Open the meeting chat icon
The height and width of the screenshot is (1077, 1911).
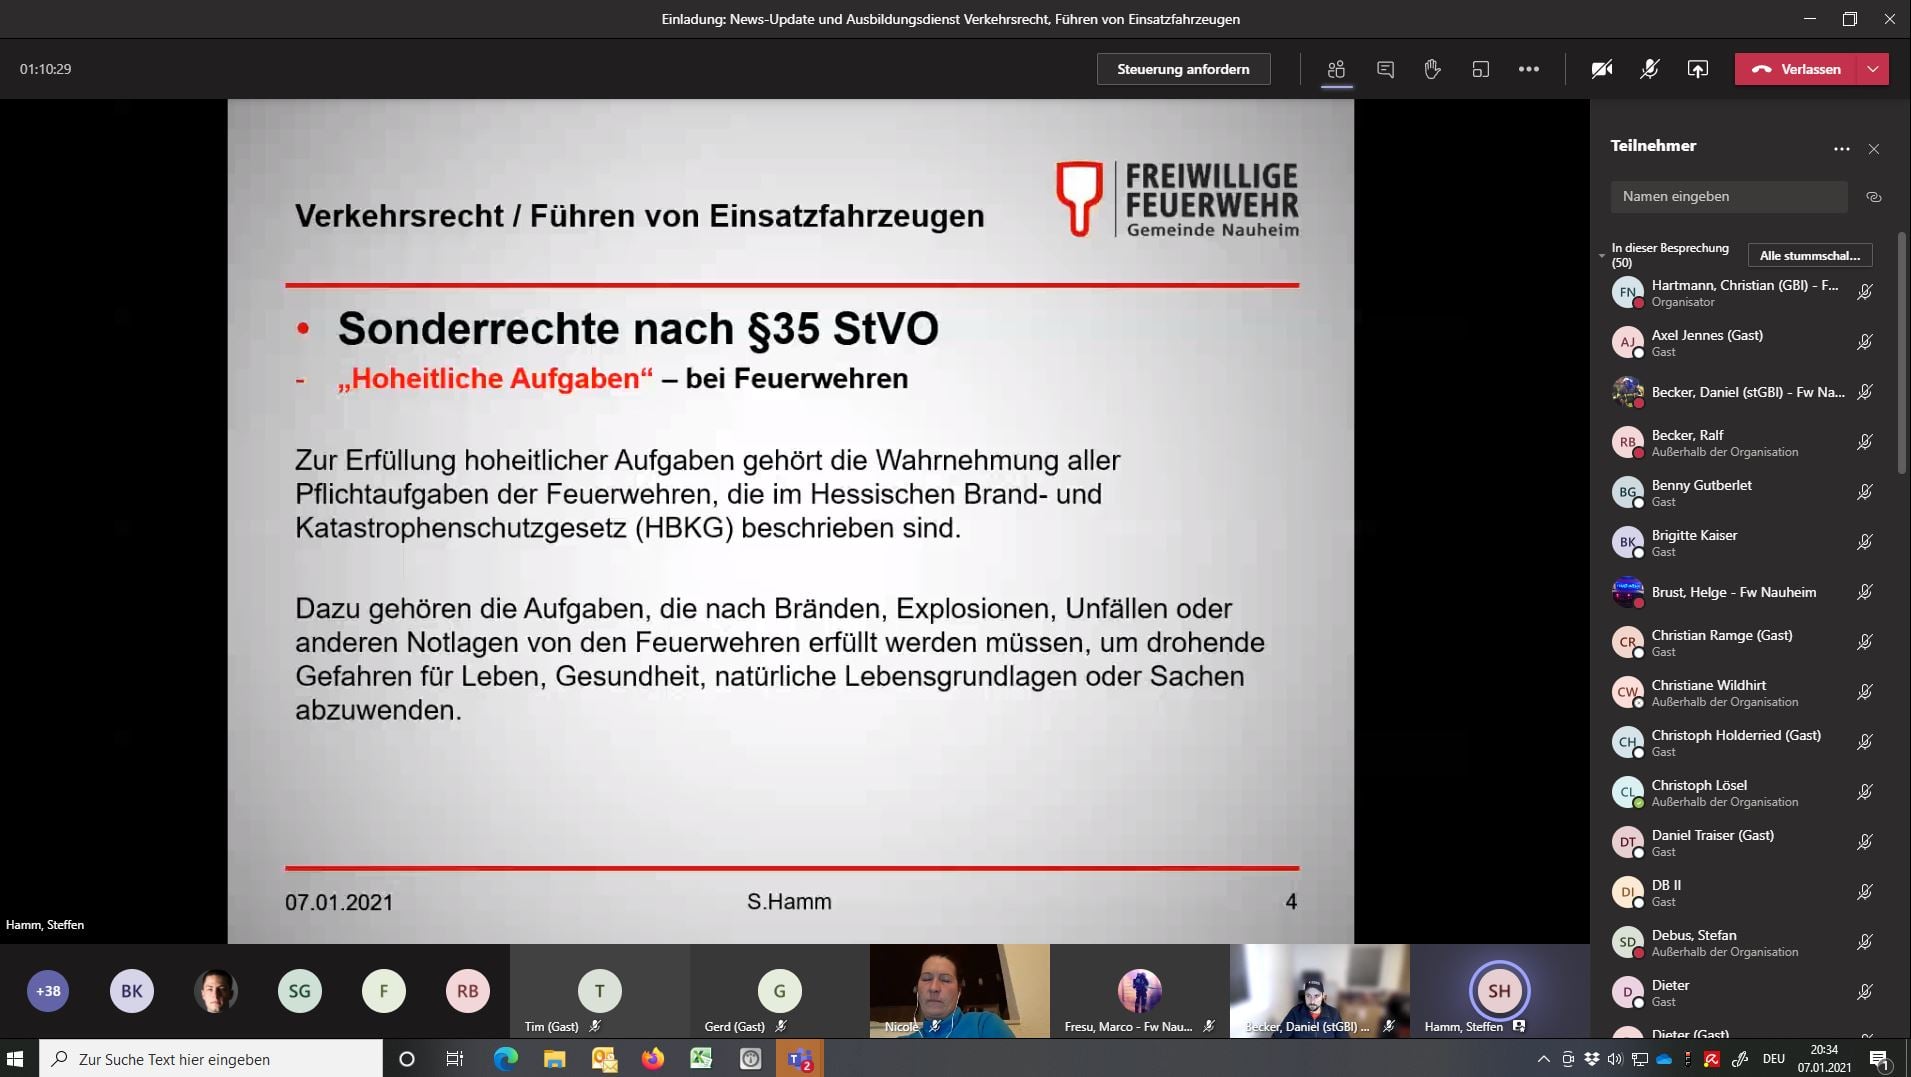(x=1385, y=69)
